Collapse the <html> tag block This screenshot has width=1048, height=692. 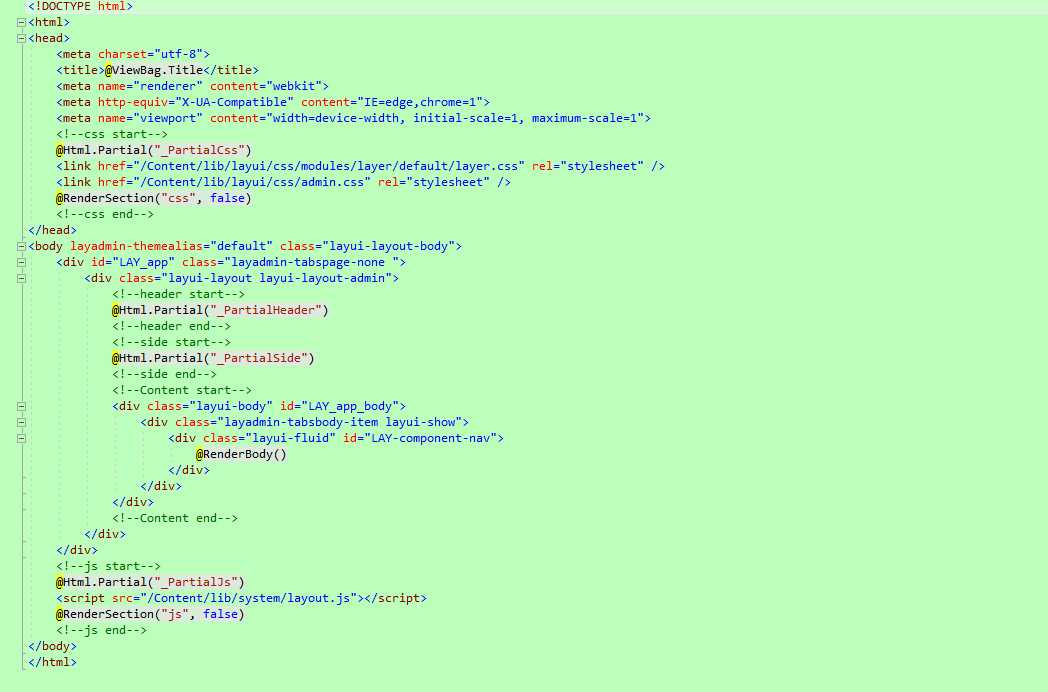pyautogui.click(x=21, y=22)
